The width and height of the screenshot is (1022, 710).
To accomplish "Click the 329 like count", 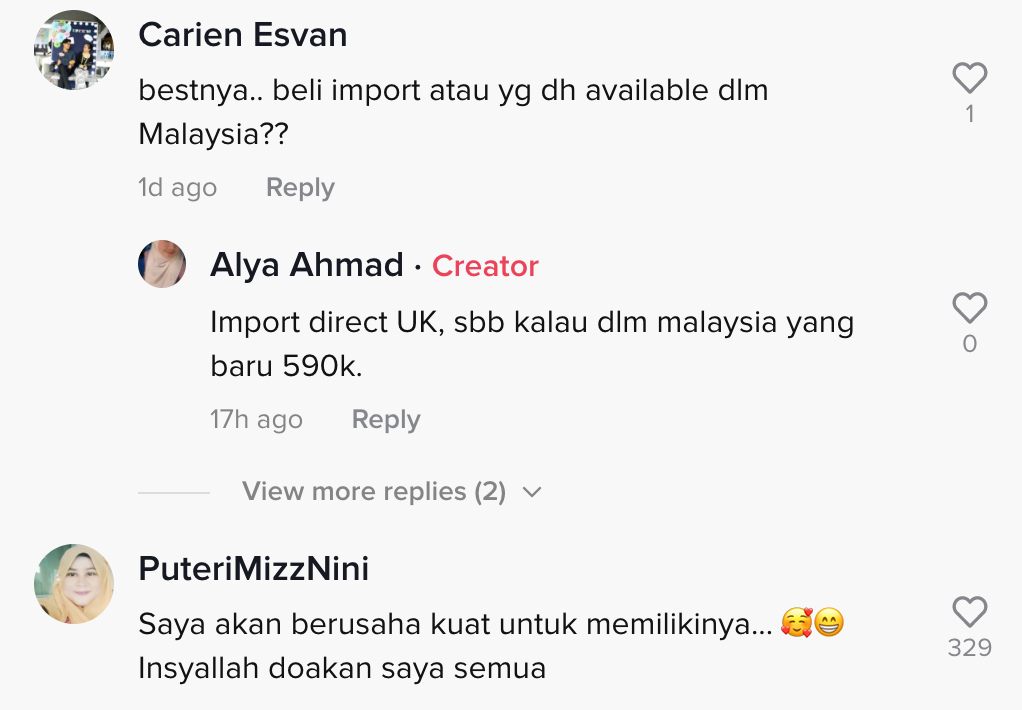I will (x=970, y=647).
